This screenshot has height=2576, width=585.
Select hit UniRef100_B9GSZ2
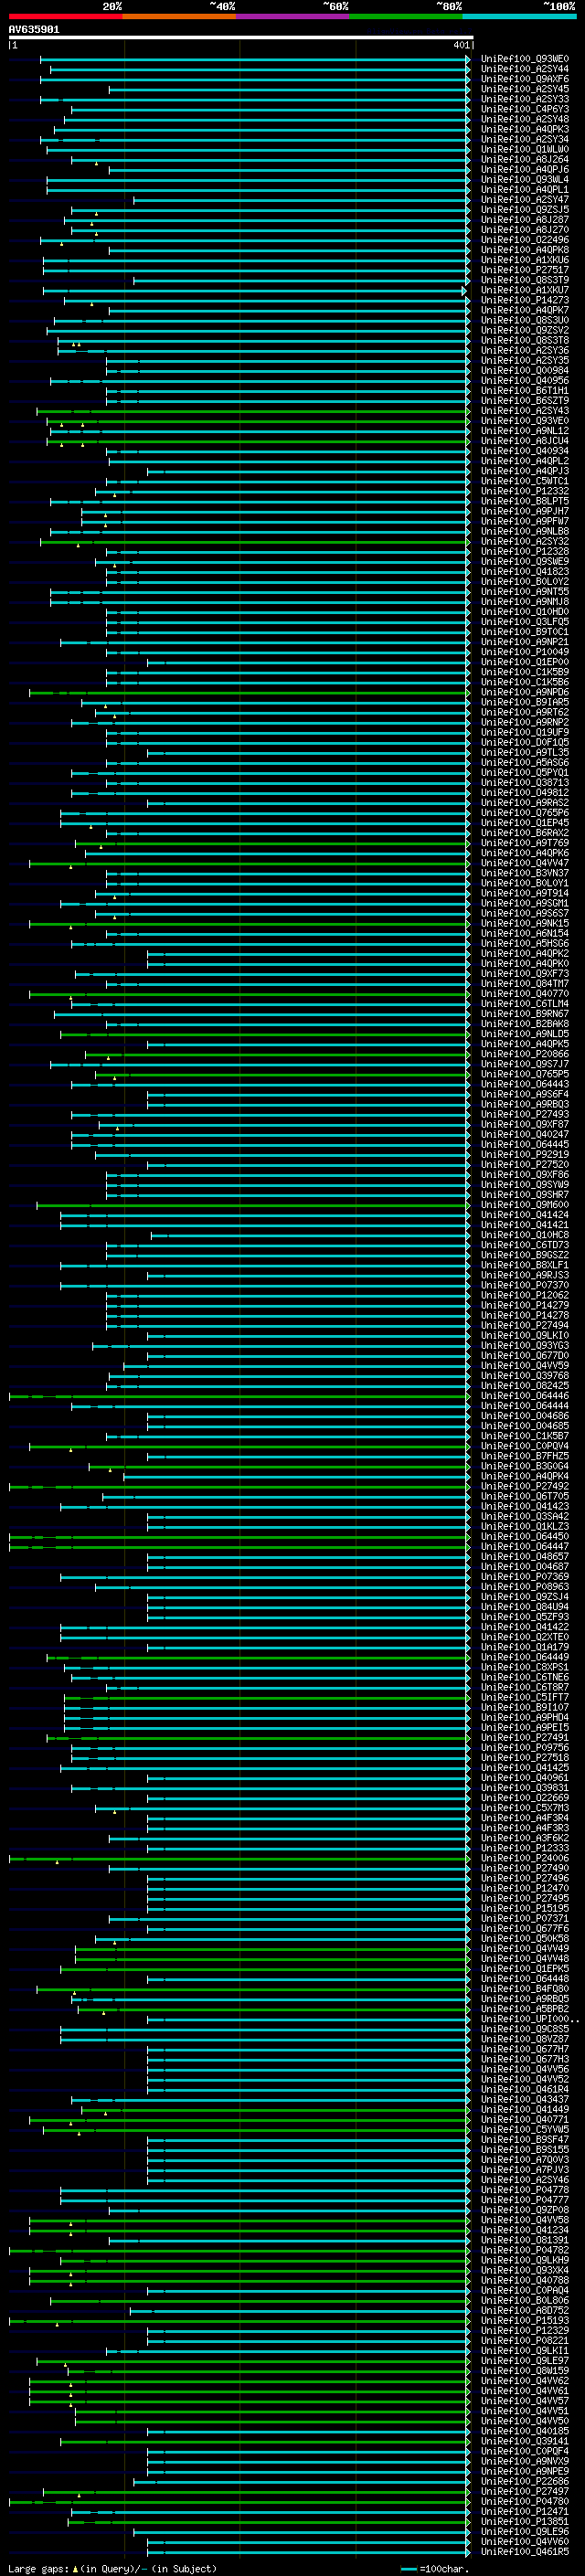(525, 1255)
